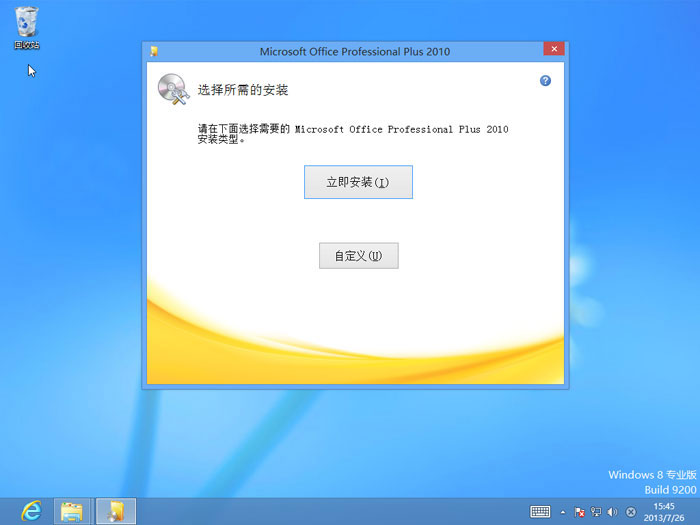
Task: Open the Action Center flag icon
Action: click(579, 512)
